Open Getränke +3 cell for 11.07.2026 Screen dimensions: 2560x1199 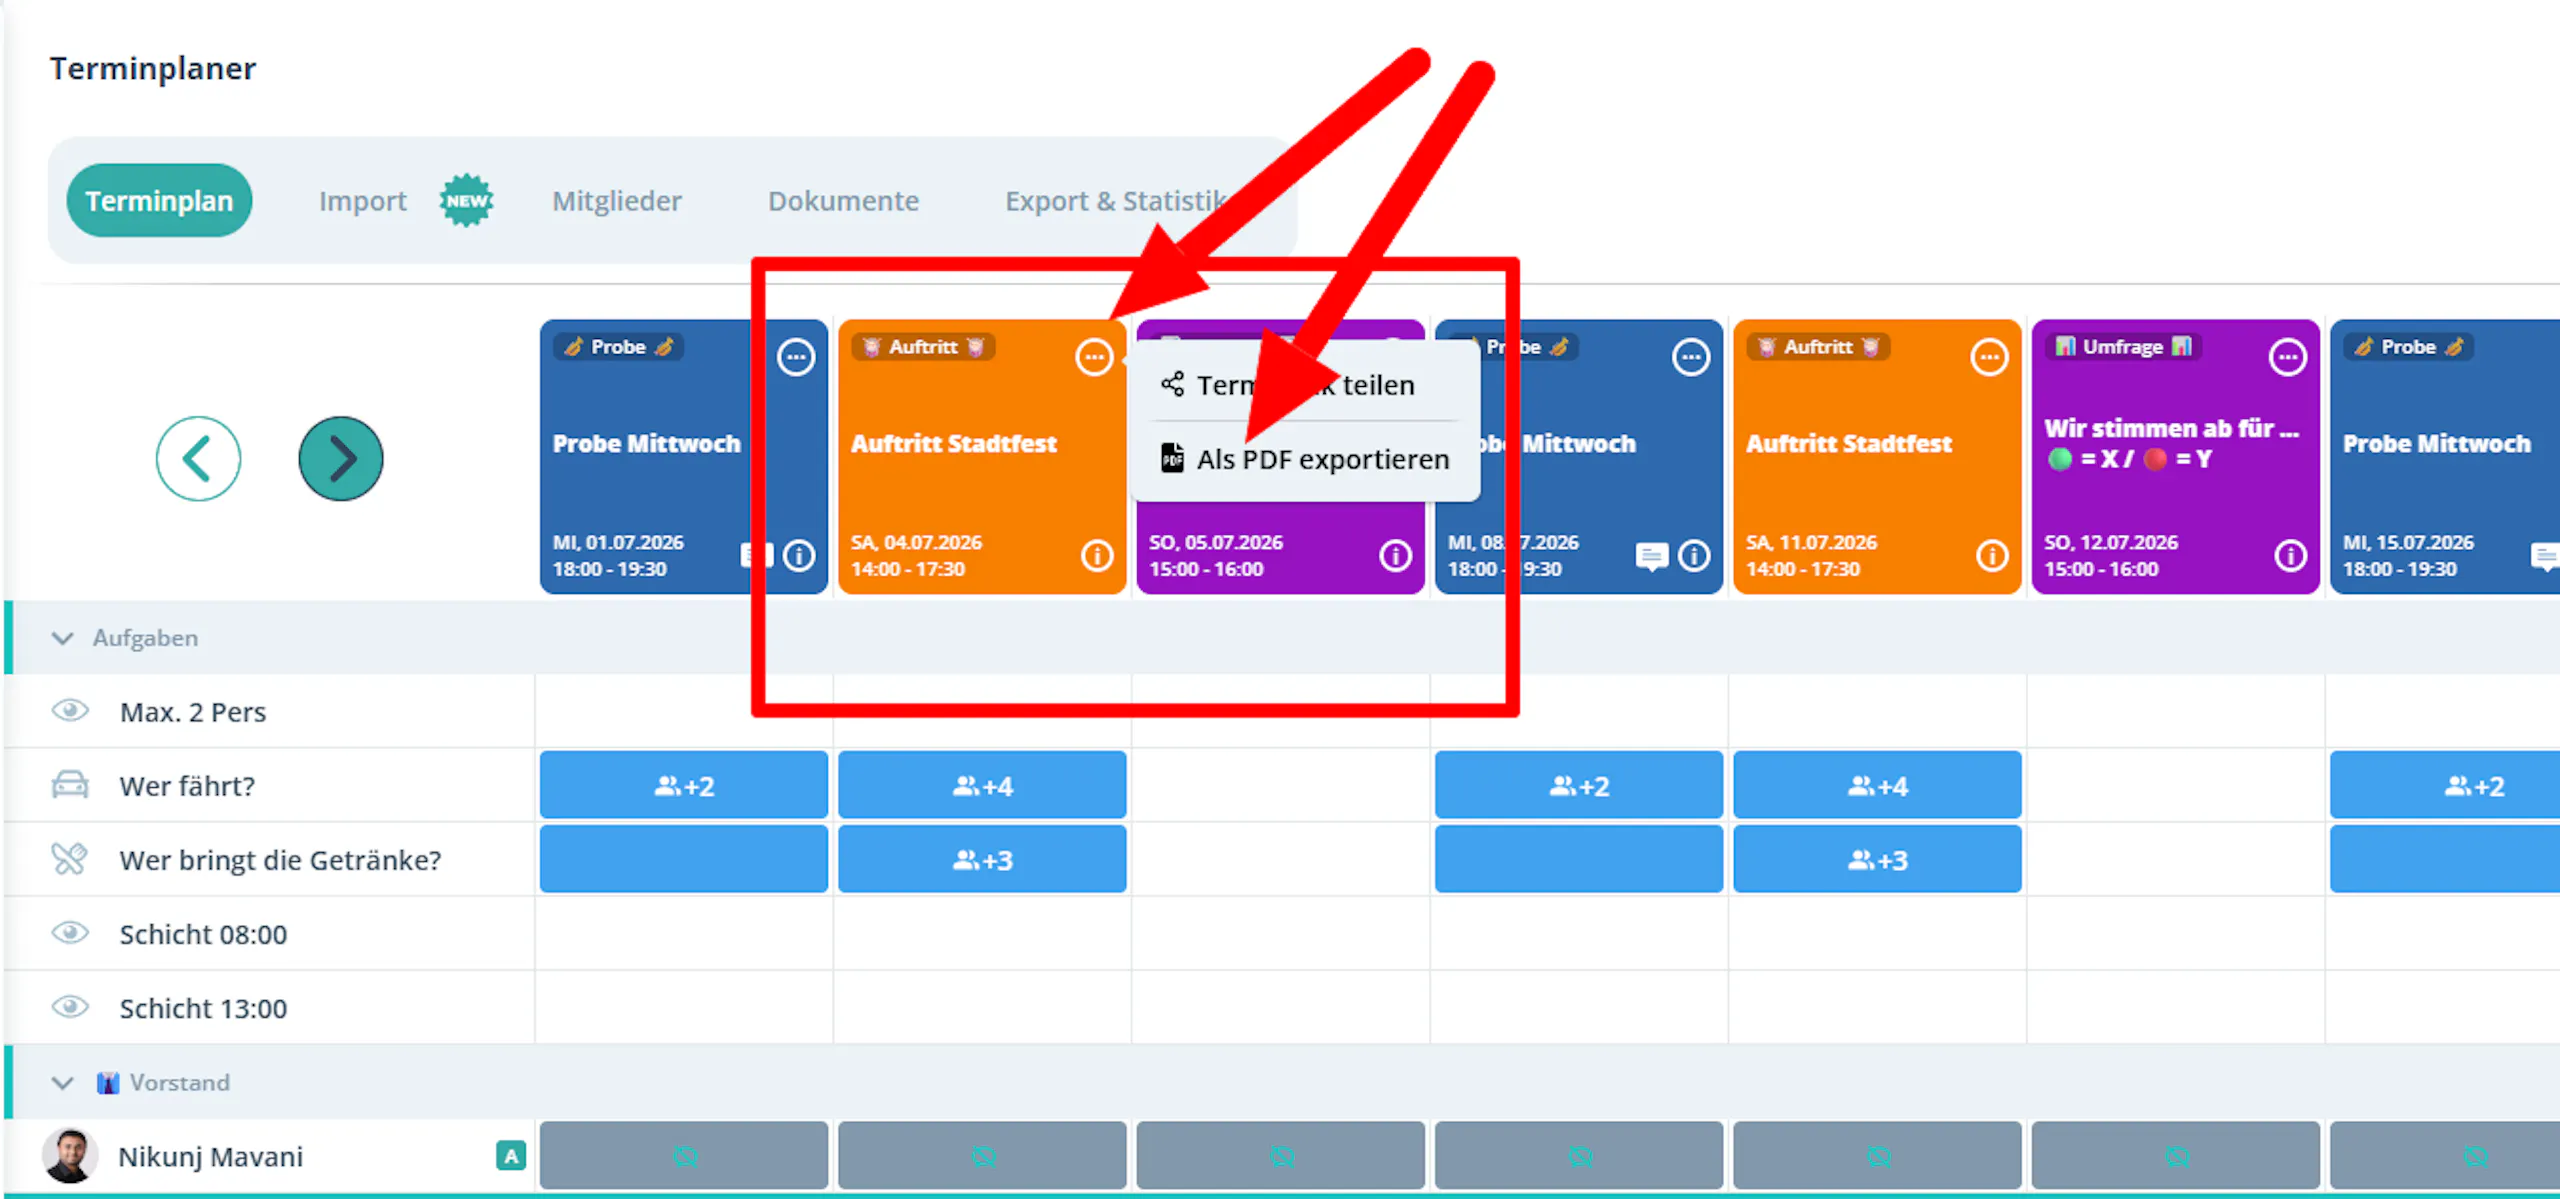coord(1877,860)
